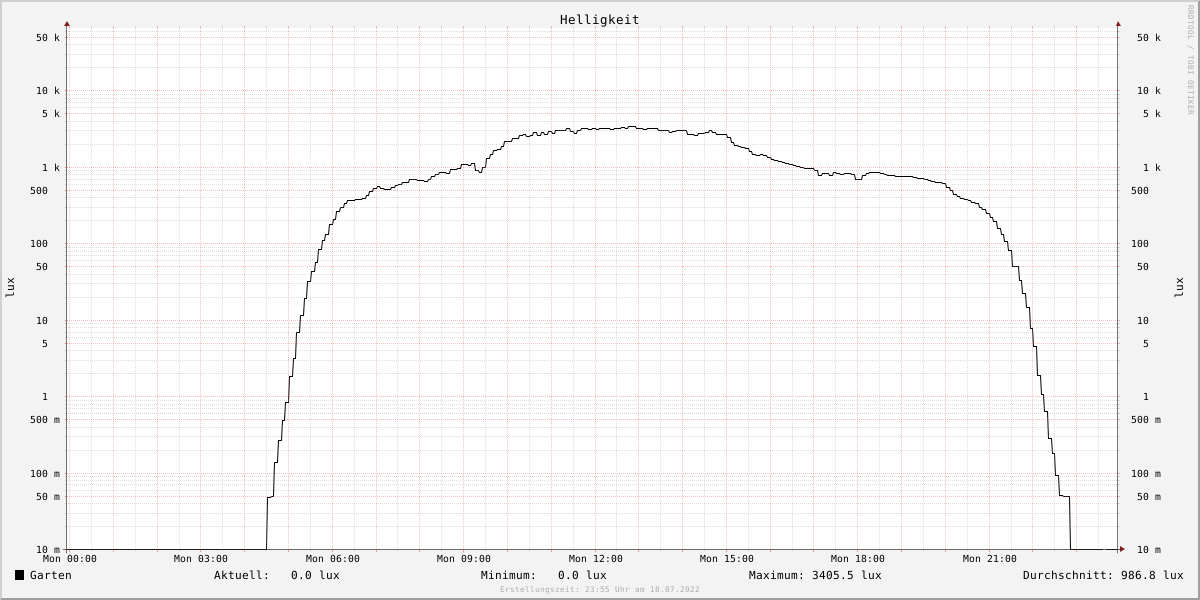Click the left lux axis title
1200x600 pixels.
coord(10,287)
